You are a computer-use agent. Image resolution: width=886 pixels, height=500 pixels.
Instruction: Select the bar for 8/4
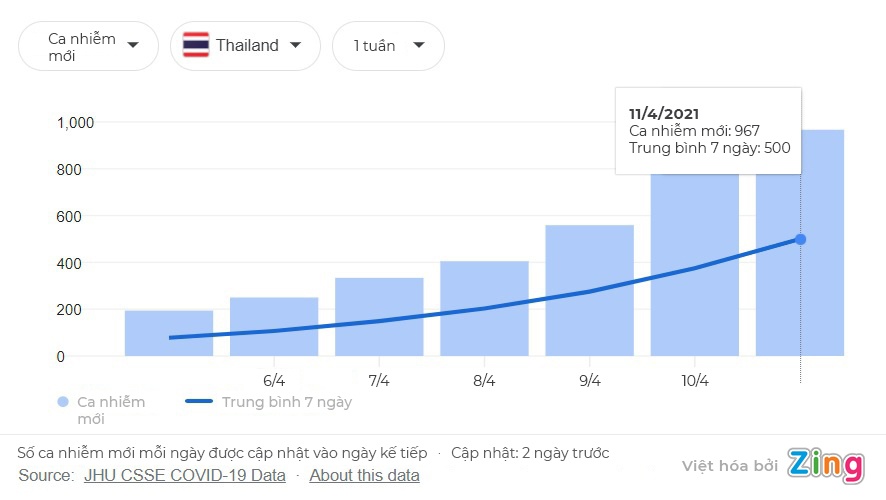click(x=484, y=308)
